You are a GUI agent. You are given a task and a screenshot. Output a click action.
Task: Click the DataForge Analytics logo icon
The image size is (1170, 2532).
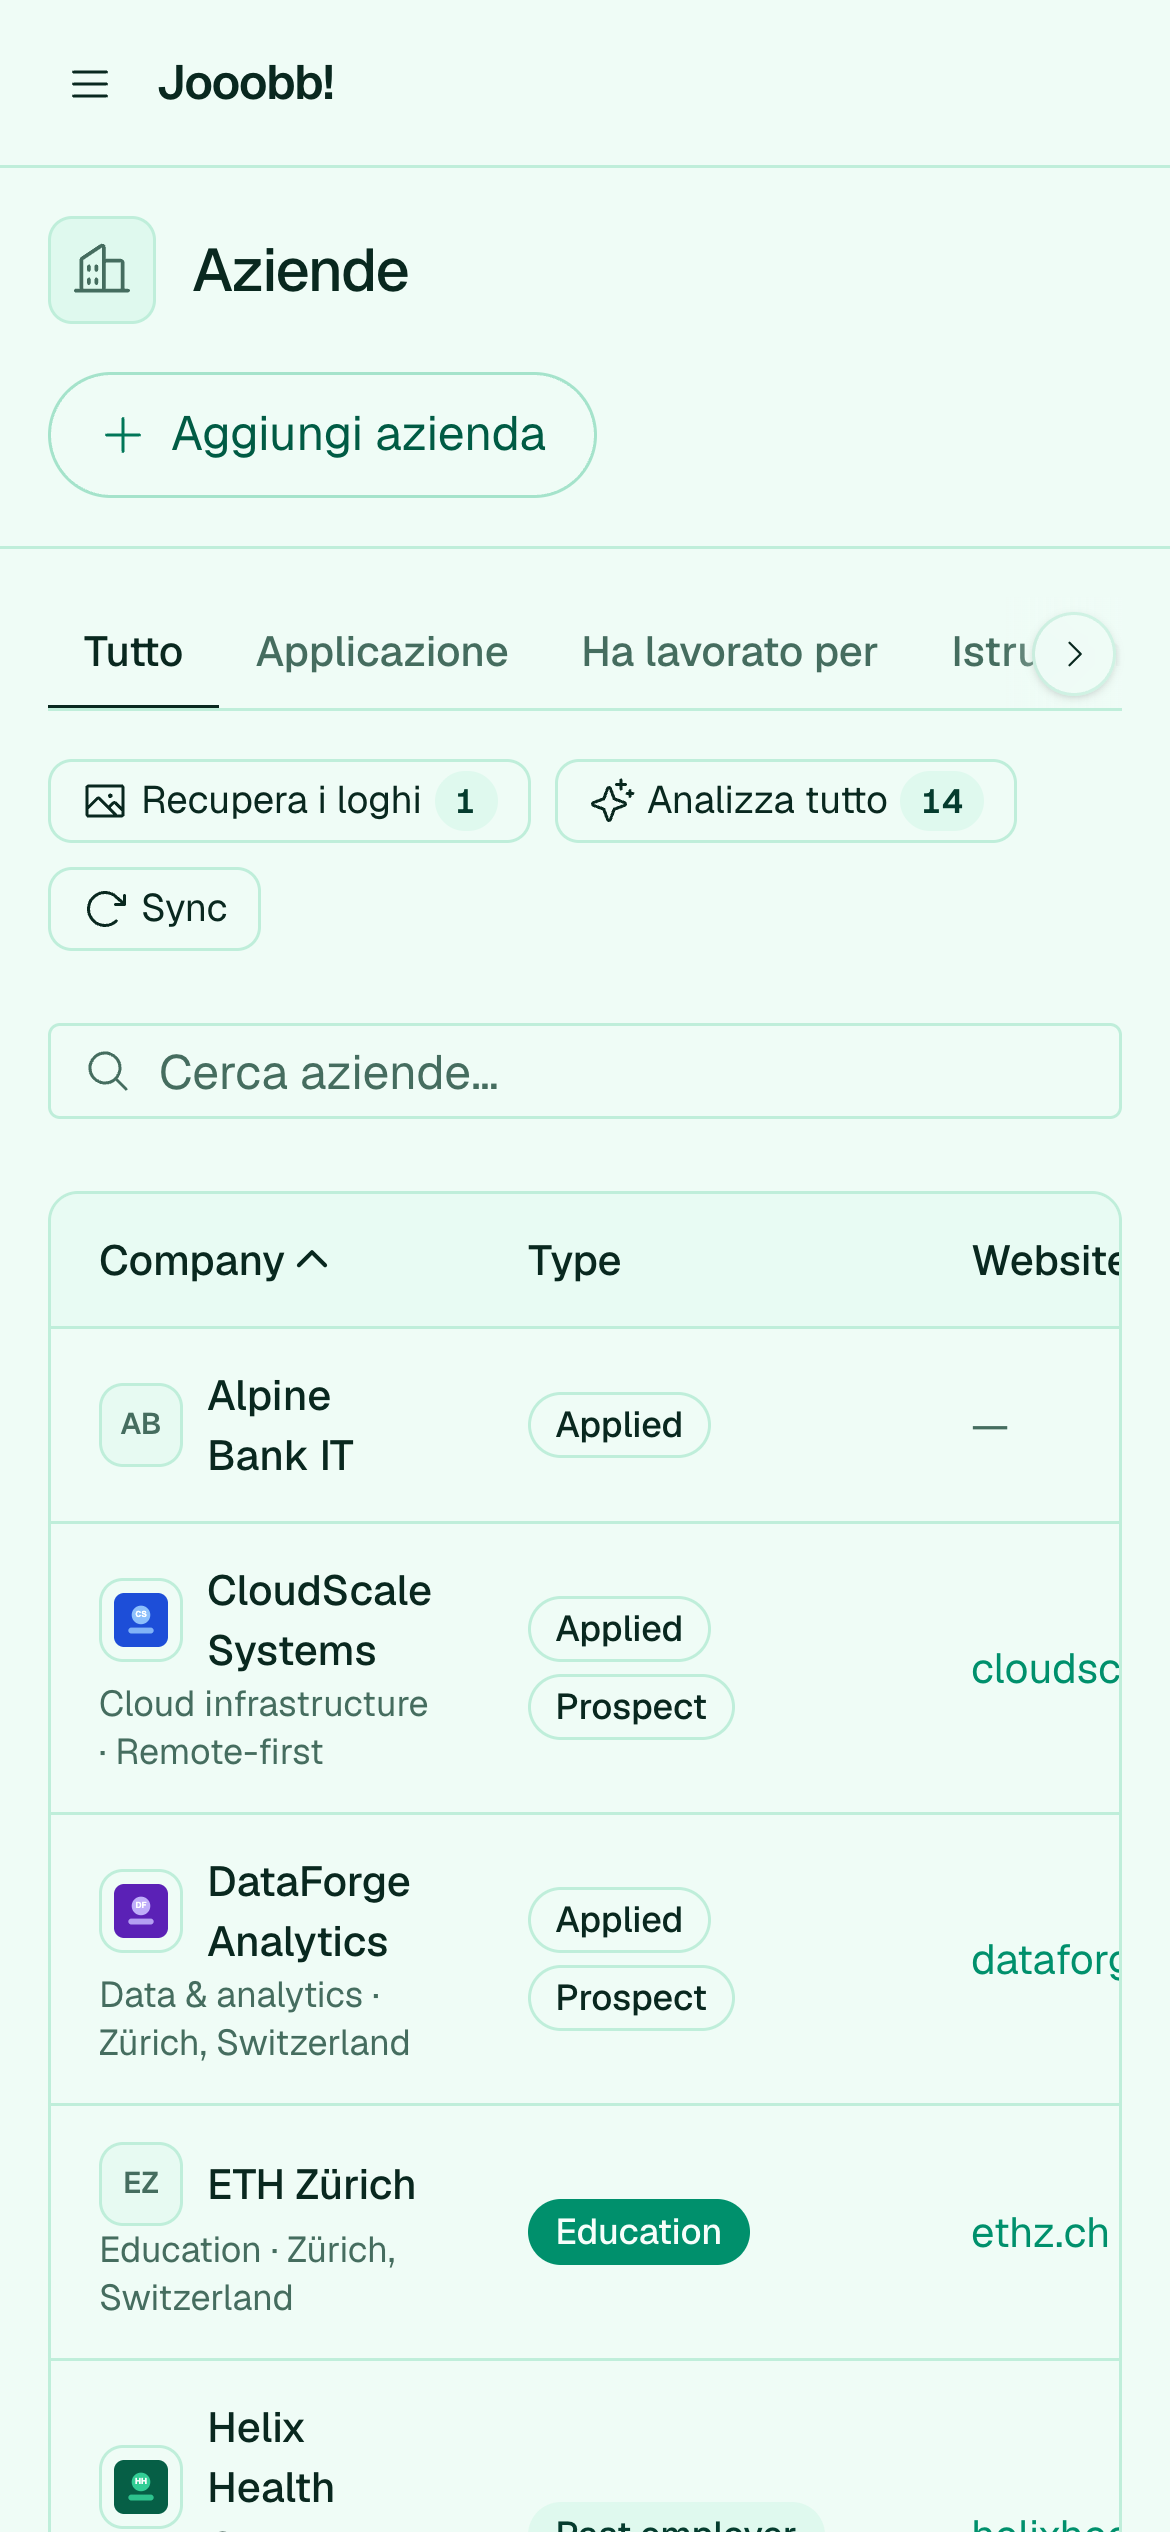tap(141, 1911)
